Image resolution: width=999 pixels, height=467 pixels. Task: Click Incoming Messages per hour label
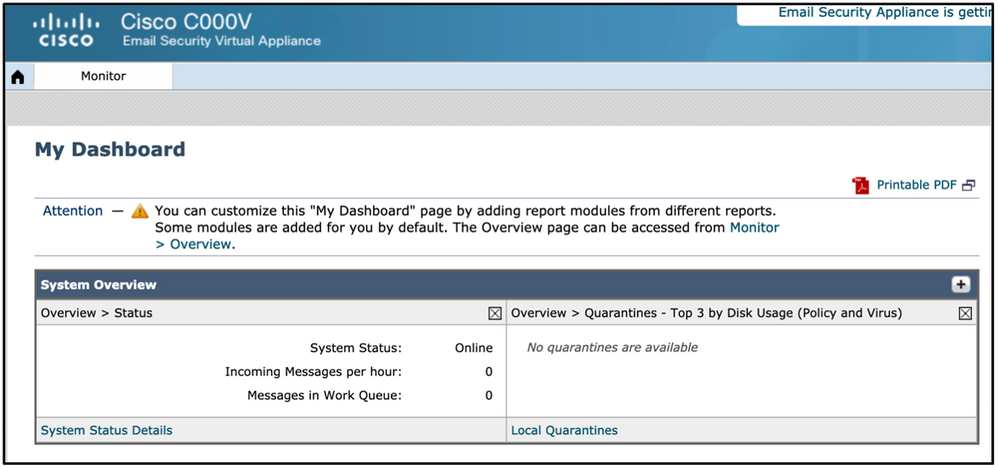coord(313,371)
